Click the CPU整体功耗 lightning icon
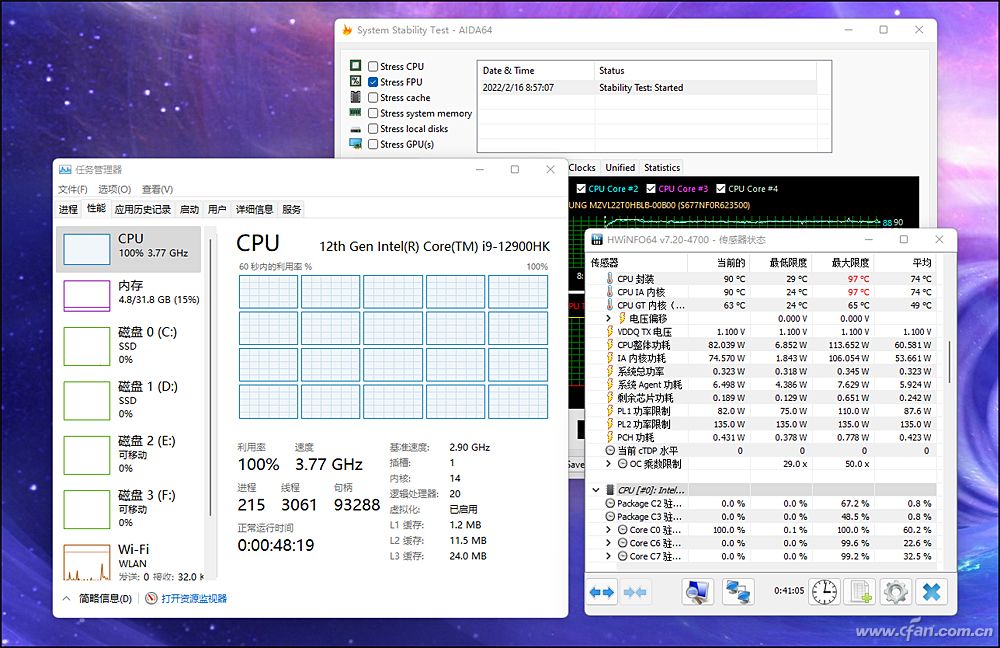This screenshot has height=648, width=1000. [x=610, y=344]
